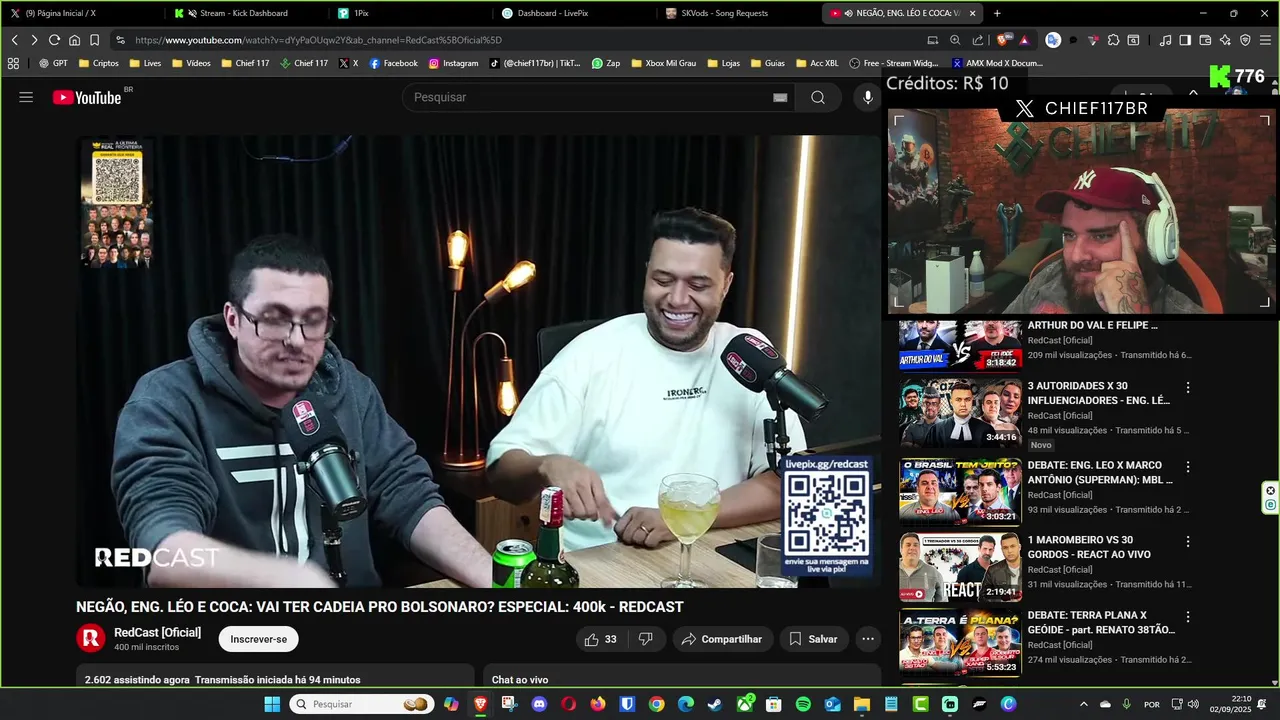
Task: Open the Bookmarks apps grid icon
Action: pos(13,63)
